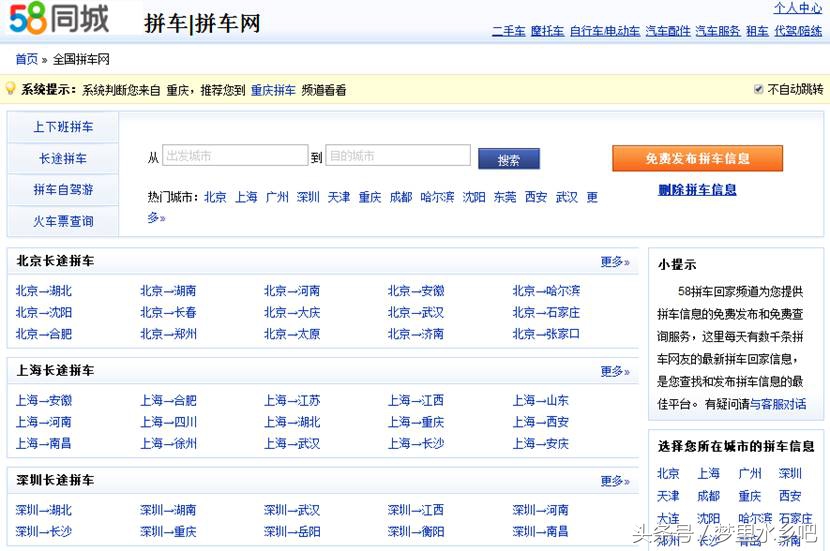Open 汽车服务 in the top navigation
The image size is (830, 551).
point(718,31)
